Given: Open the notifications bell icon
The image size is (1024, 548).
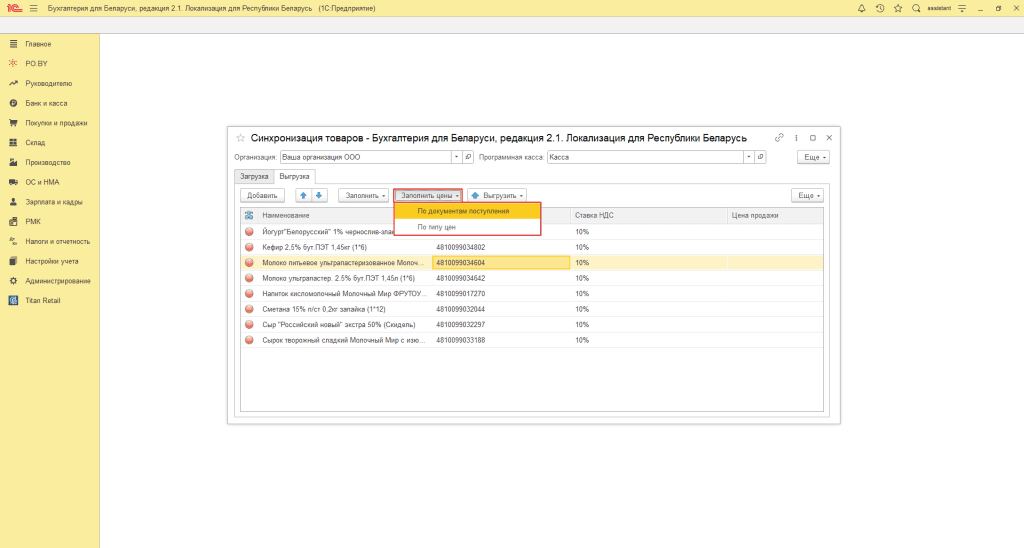Looking at the screenshot, I should [861, 8].
